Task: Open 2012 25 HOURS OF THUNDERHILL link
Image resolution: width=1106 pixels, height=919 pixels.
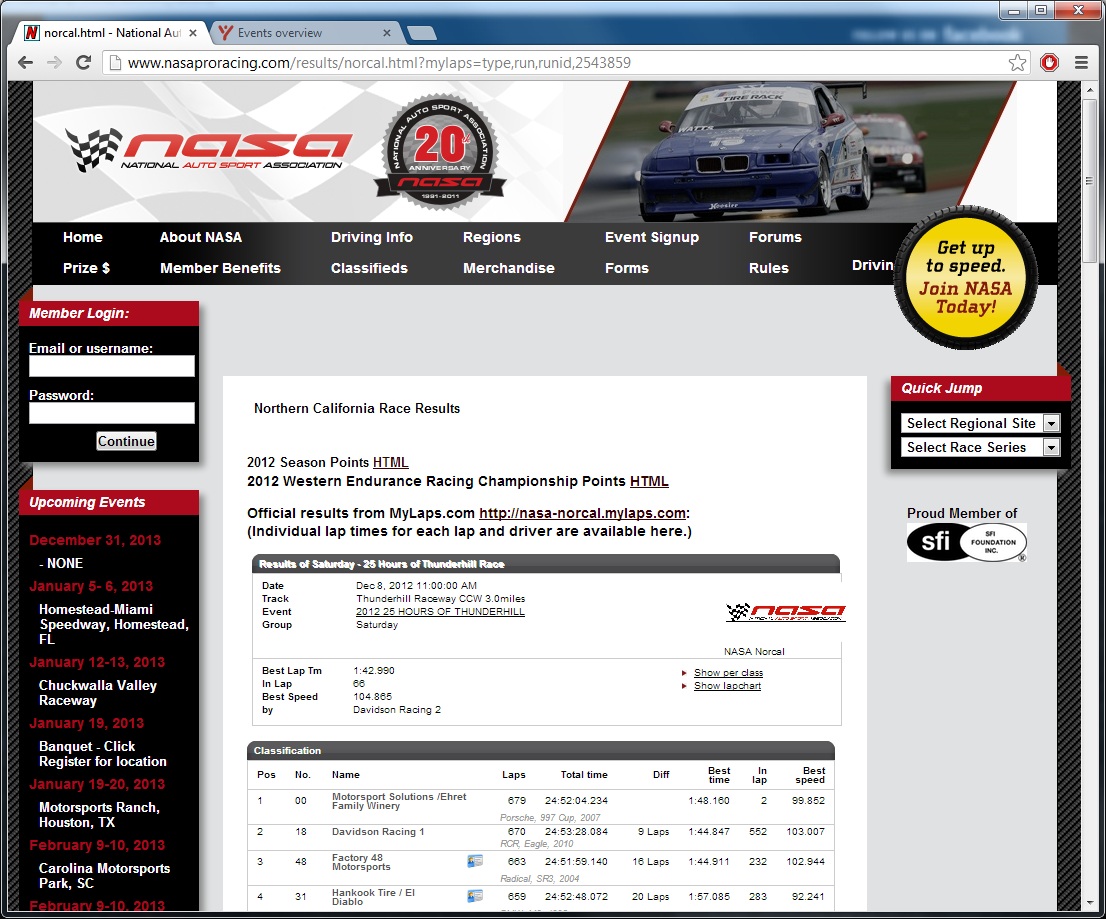Action: pyautogui.click(x=440, y=611)
